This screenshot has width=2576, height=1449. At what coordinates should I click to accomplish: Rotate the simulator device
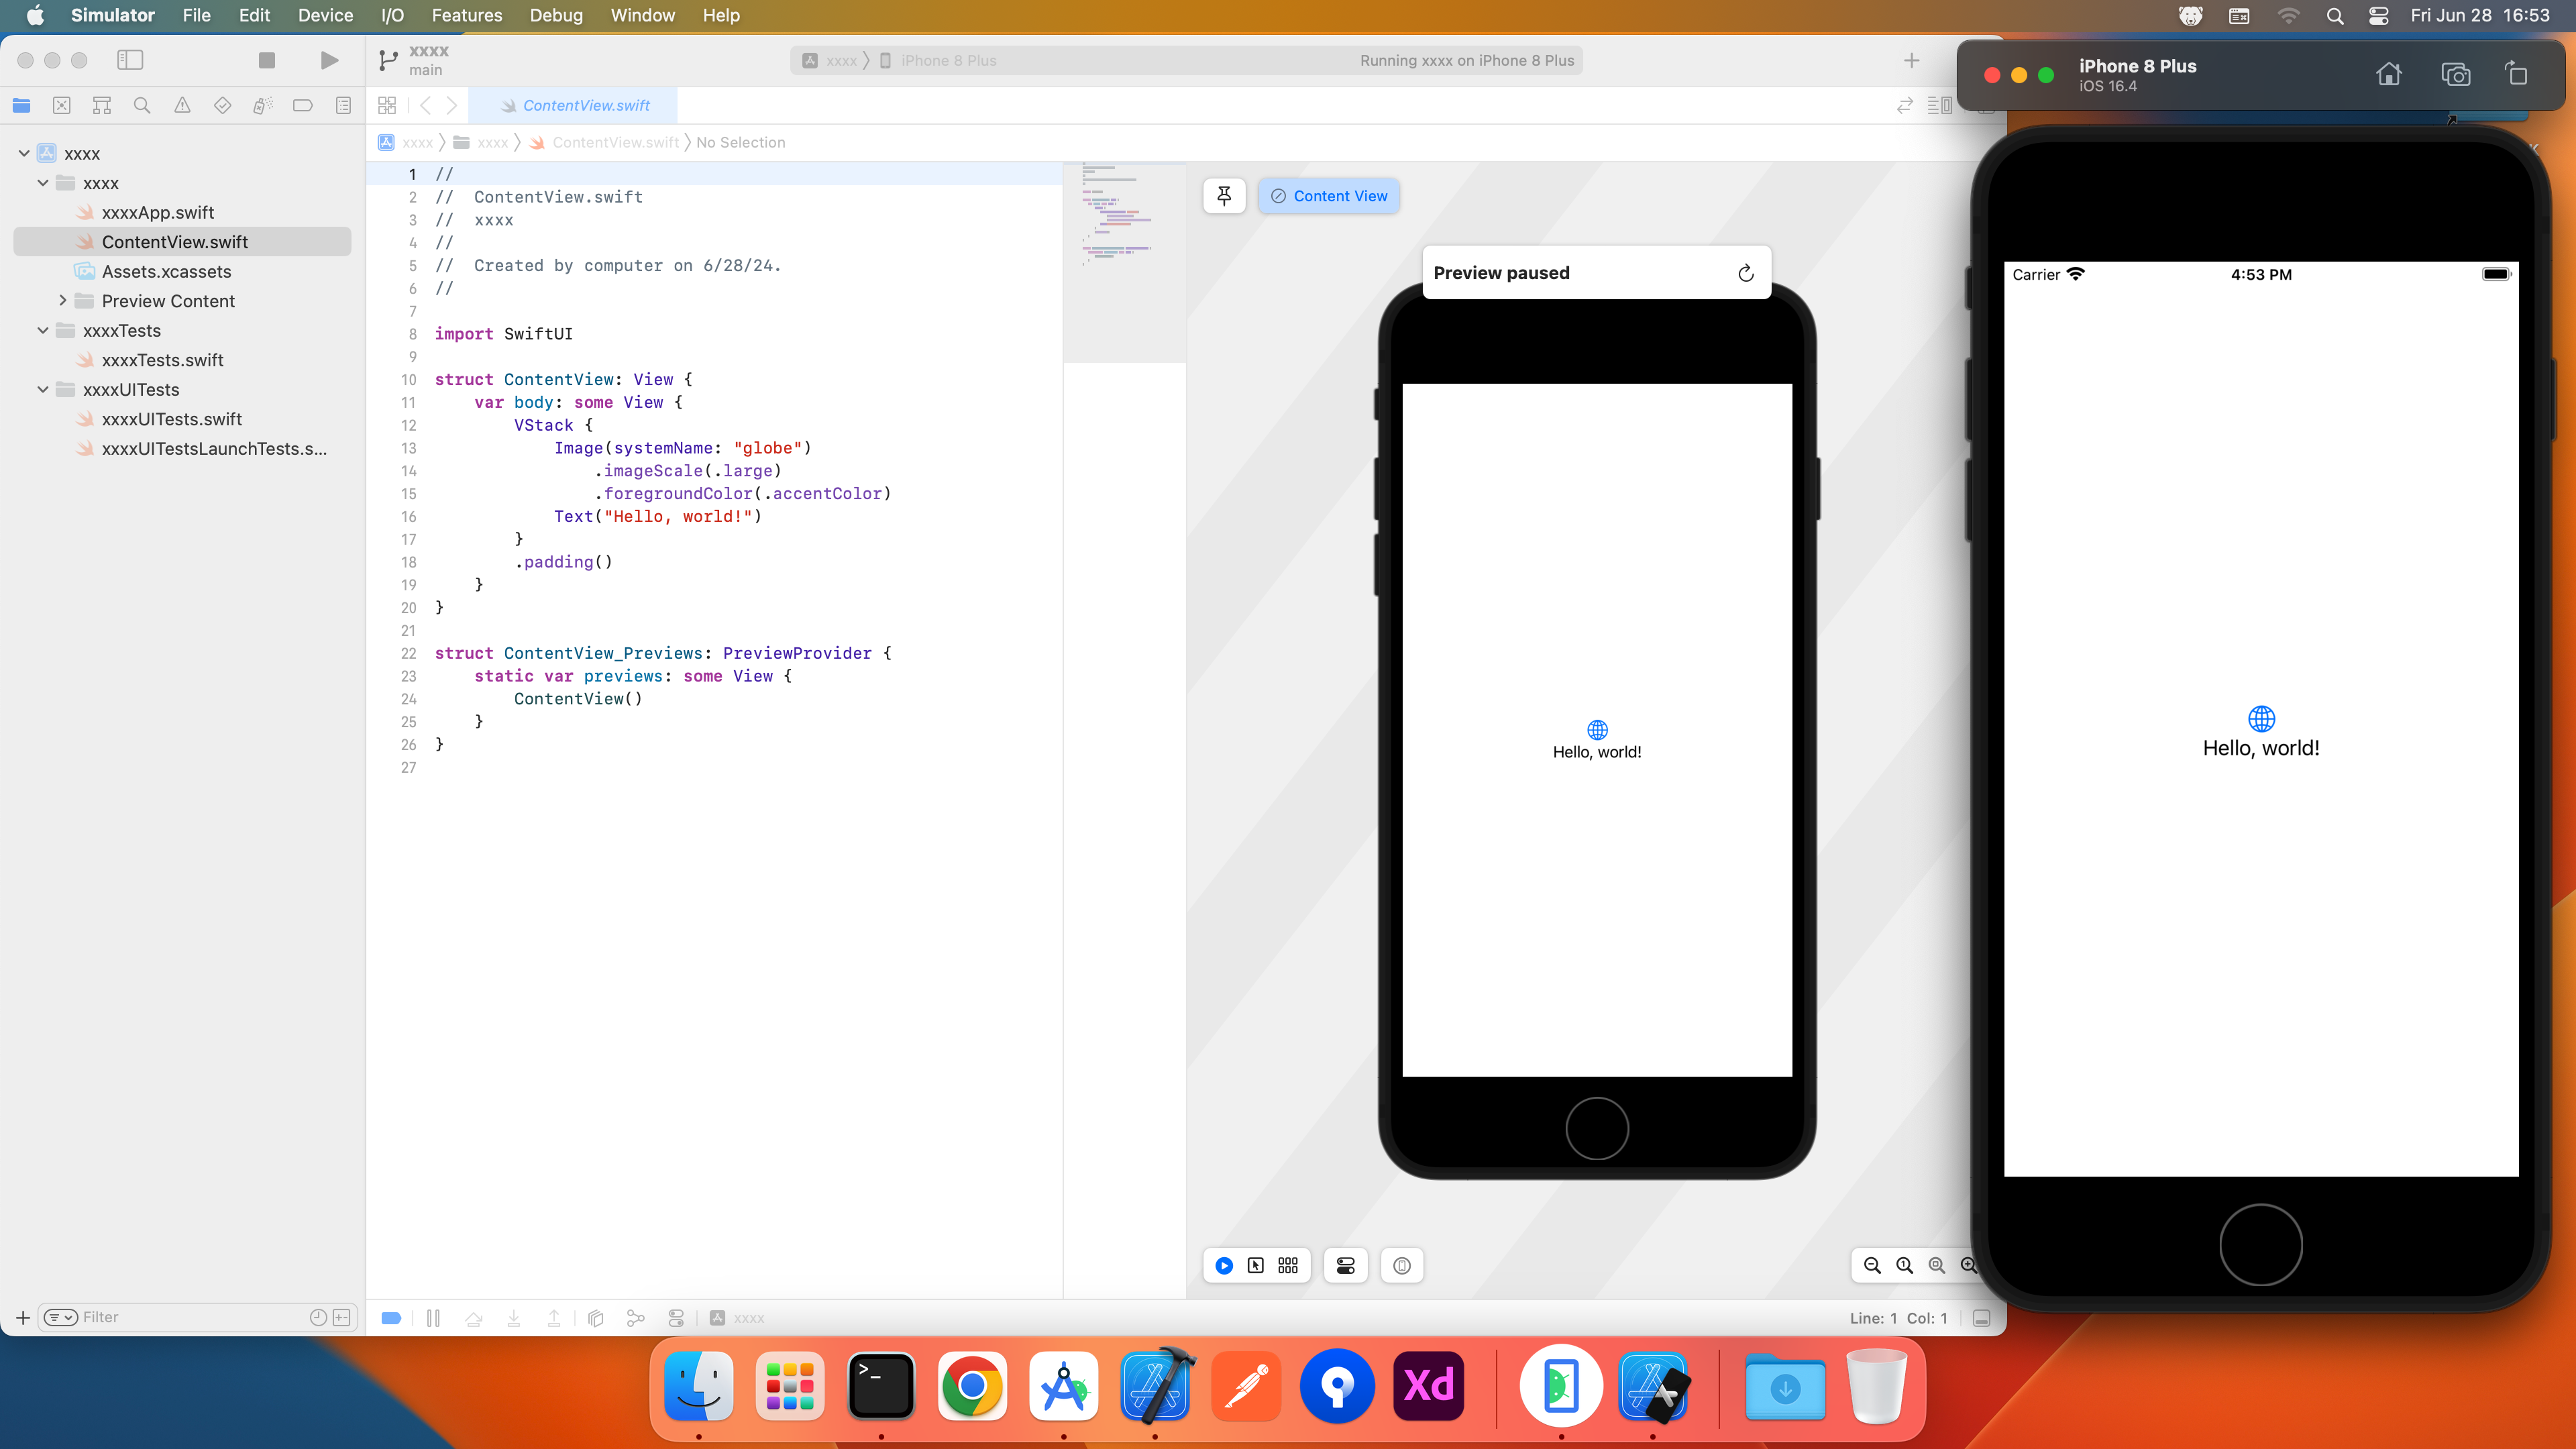click(2516, 74)
